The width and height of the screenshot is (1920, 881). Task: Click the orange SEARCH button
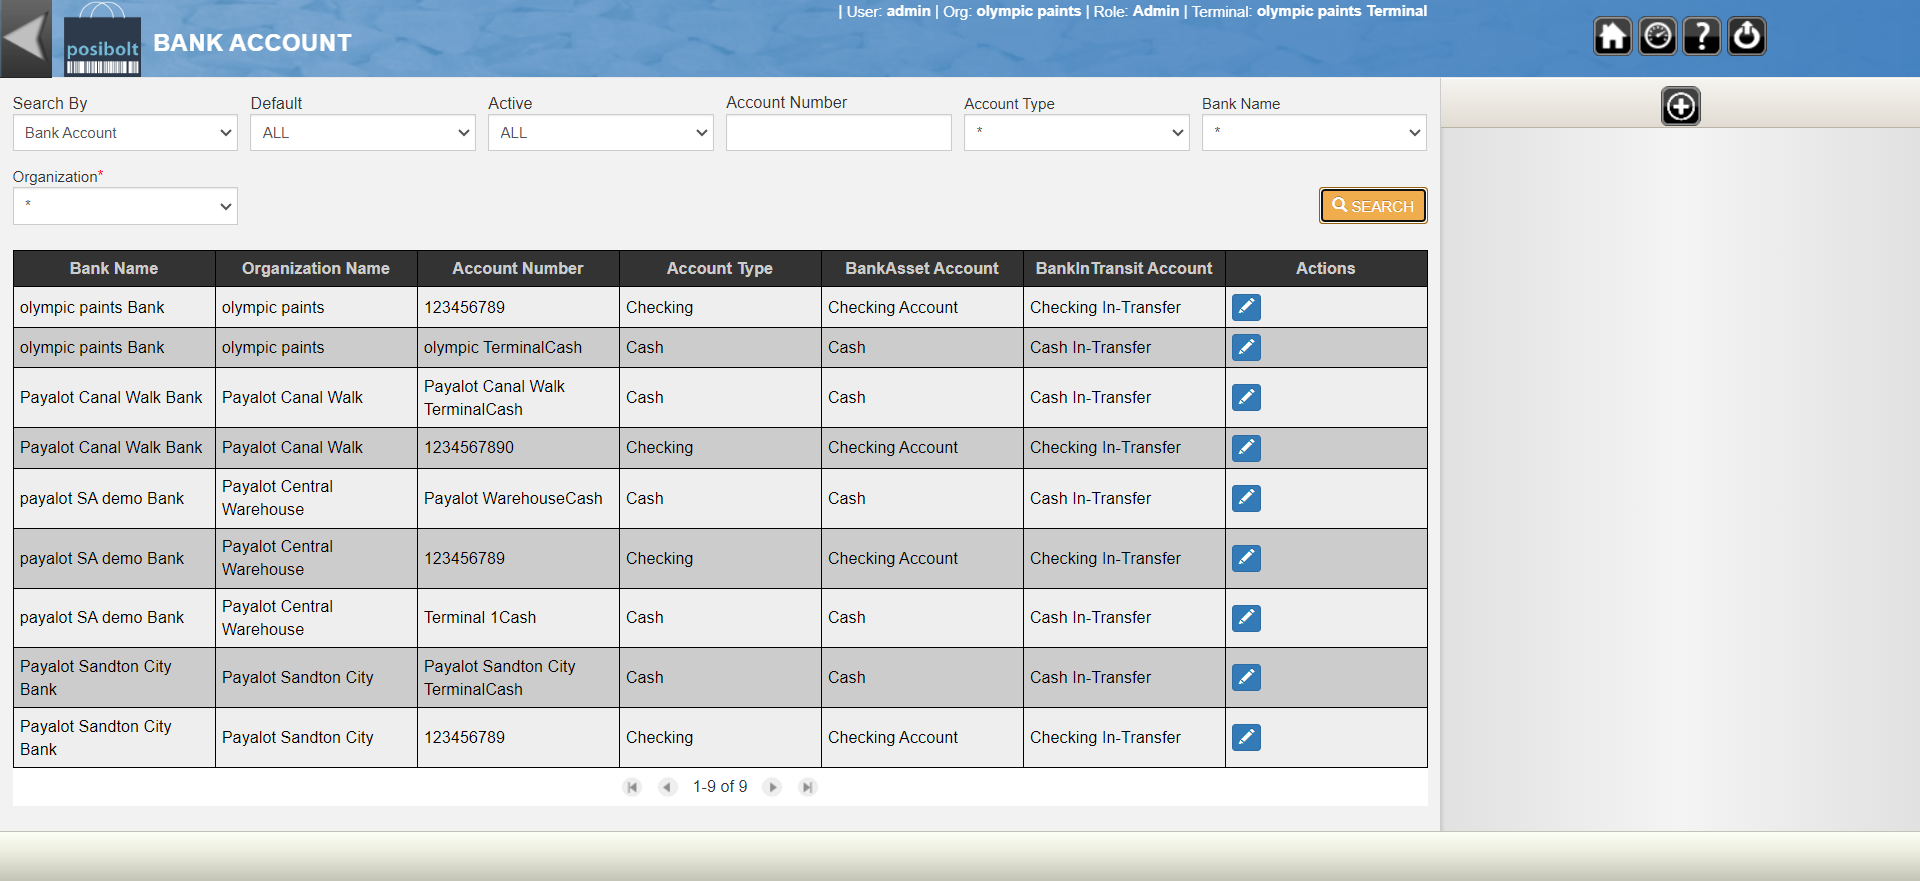[1373, 206]
